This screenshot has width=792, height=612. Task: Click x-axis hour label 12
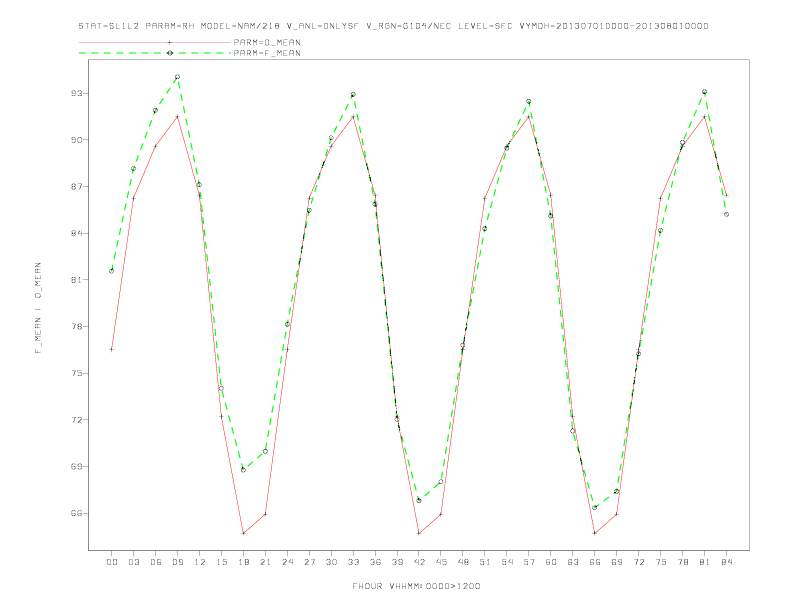(x=200, y=562)
